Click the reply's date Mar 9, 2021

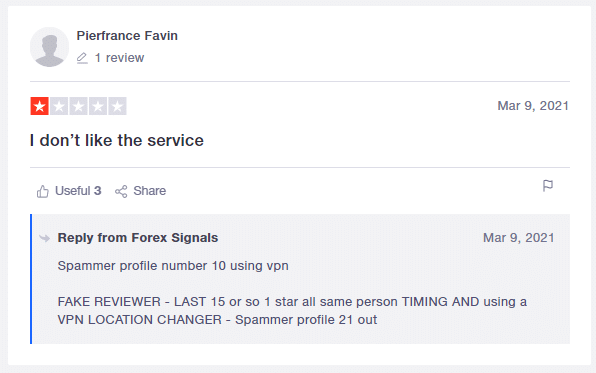tap(518, 238)
